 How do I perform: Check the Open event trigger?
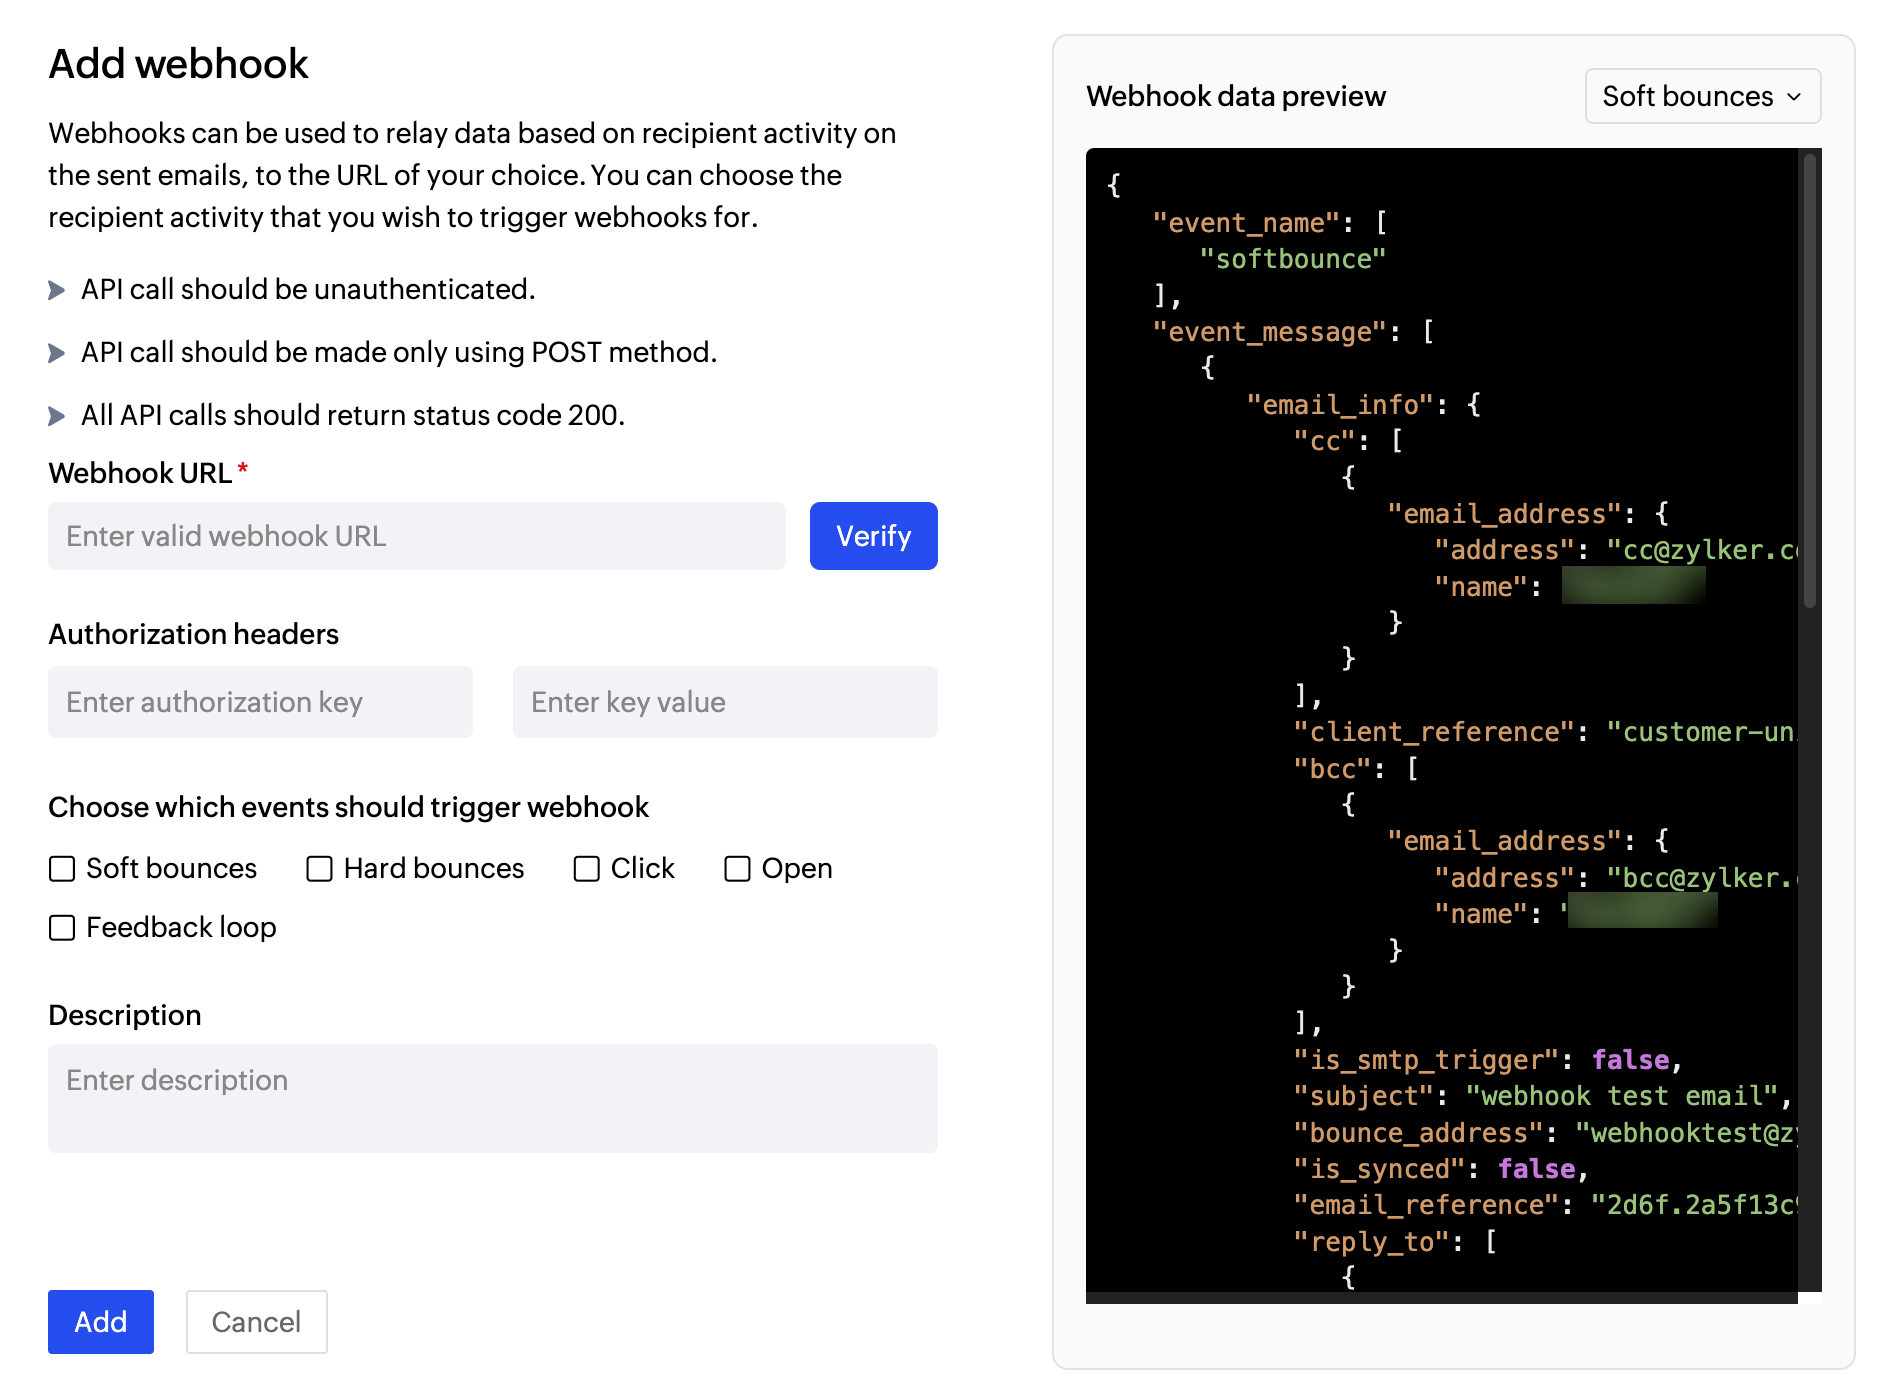(738, 869)
